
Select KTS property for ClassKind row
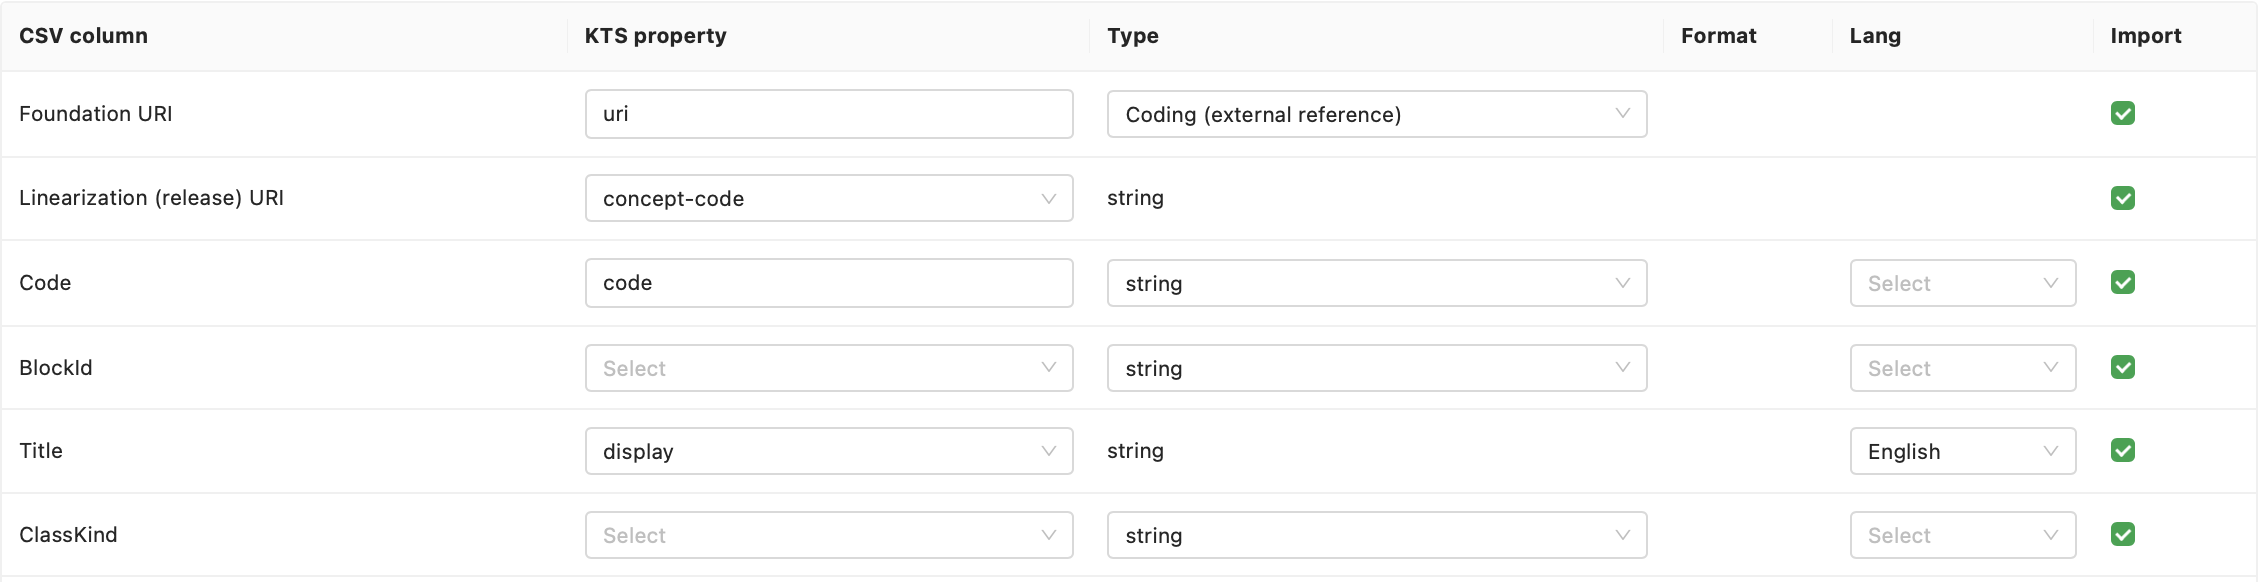coord(828,535)
